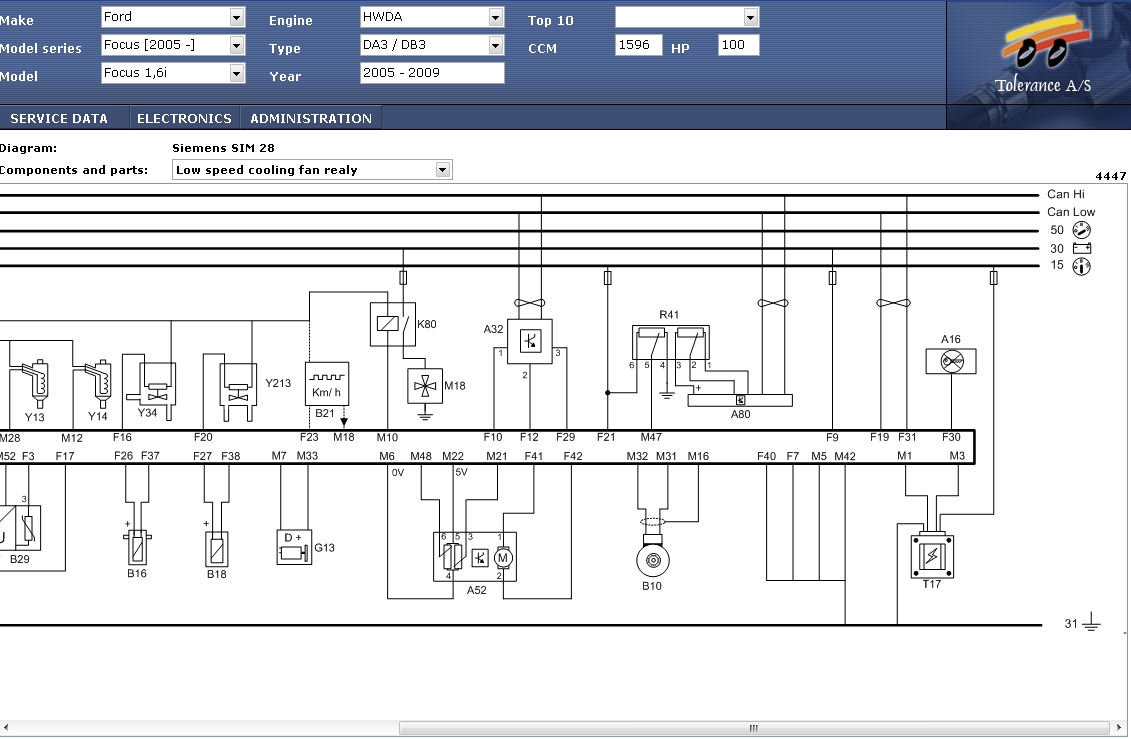The height and width of the screenshot is (739, 1131).
Task: Open the ELECTRONICS tab
Action: [185, 118]
